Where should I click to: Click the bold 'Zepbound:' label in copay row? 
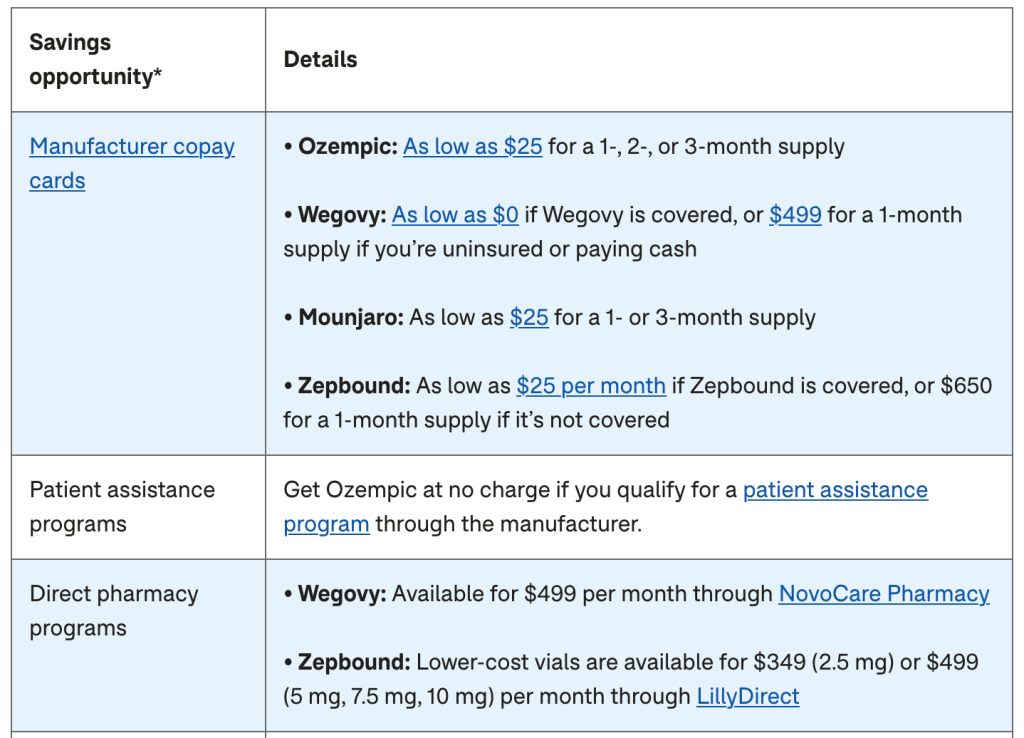(354, 386)
